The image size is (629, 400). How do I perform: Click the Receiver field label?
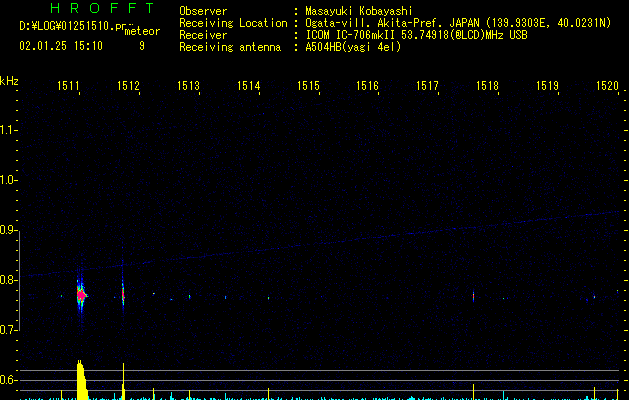(203, 35)
